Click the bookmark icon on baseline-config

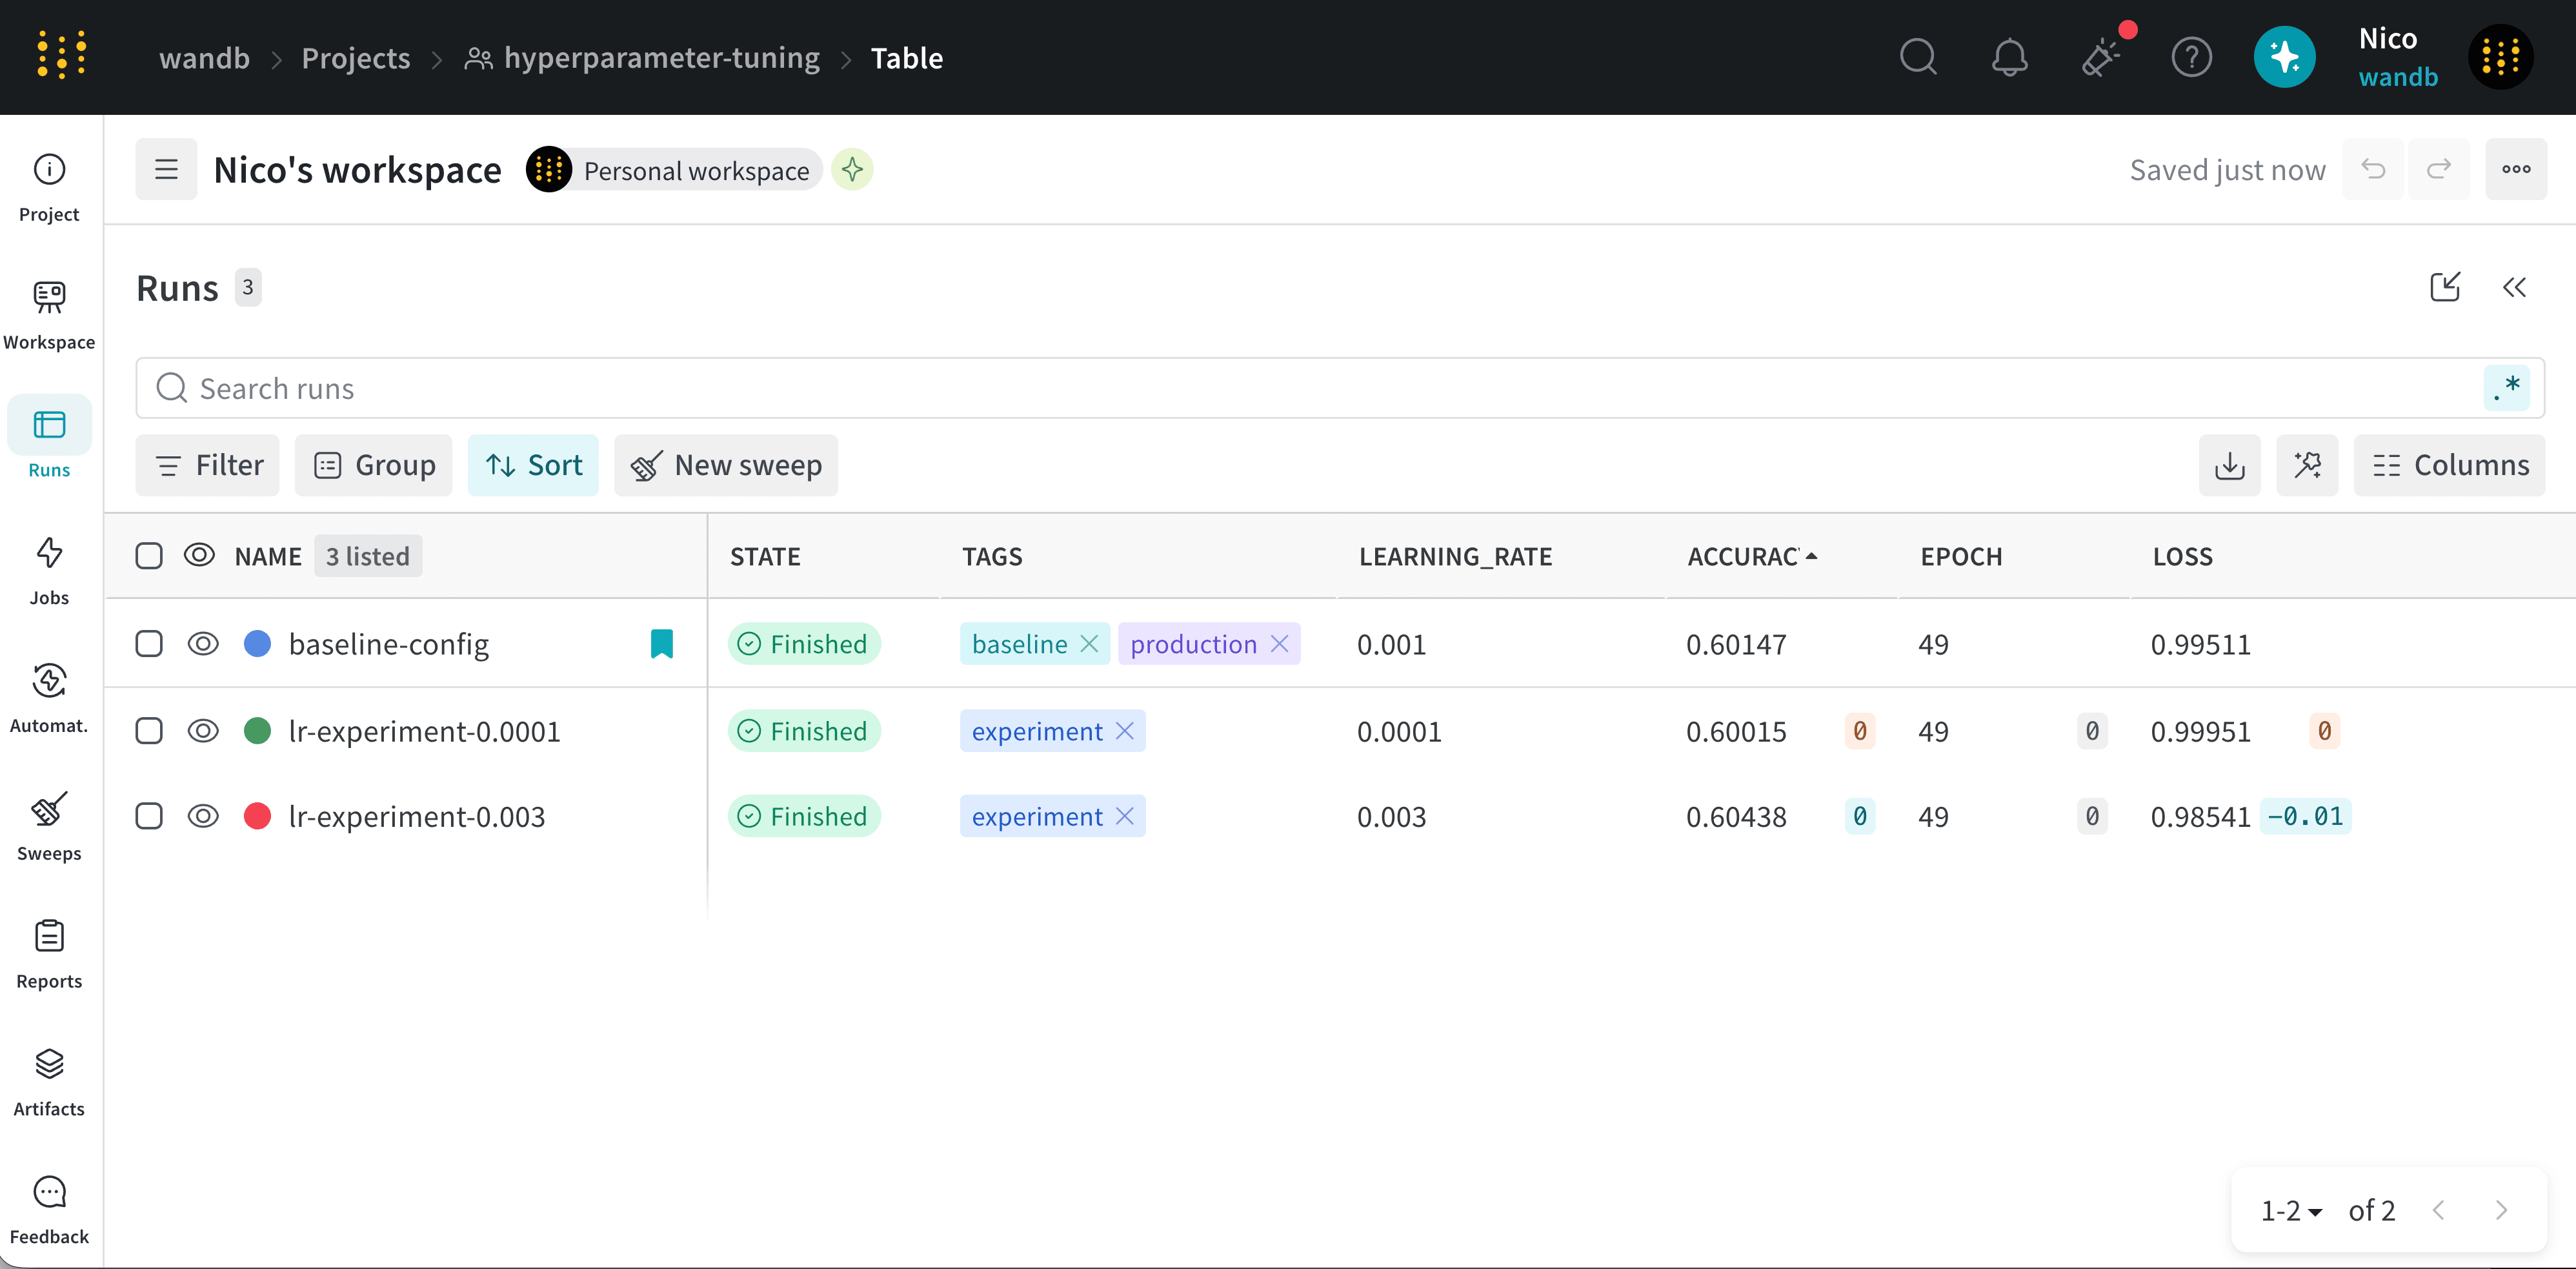tap(661, 644)
